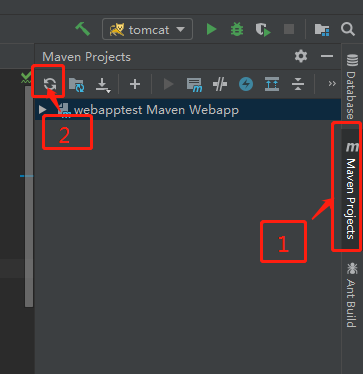
Task: Open Search Everywhere magnifier
Action: 348,29
